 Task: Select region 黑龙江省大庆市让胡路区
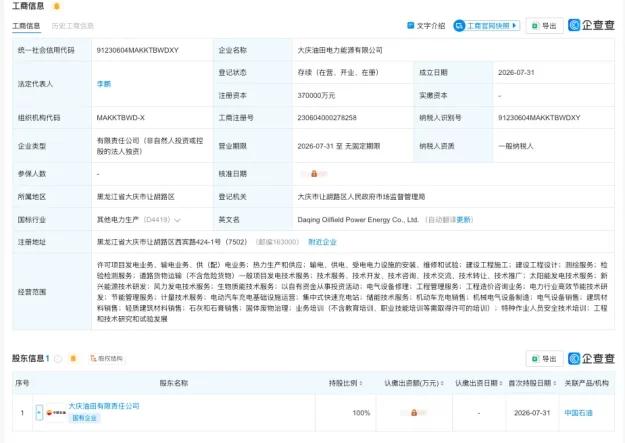136,197
